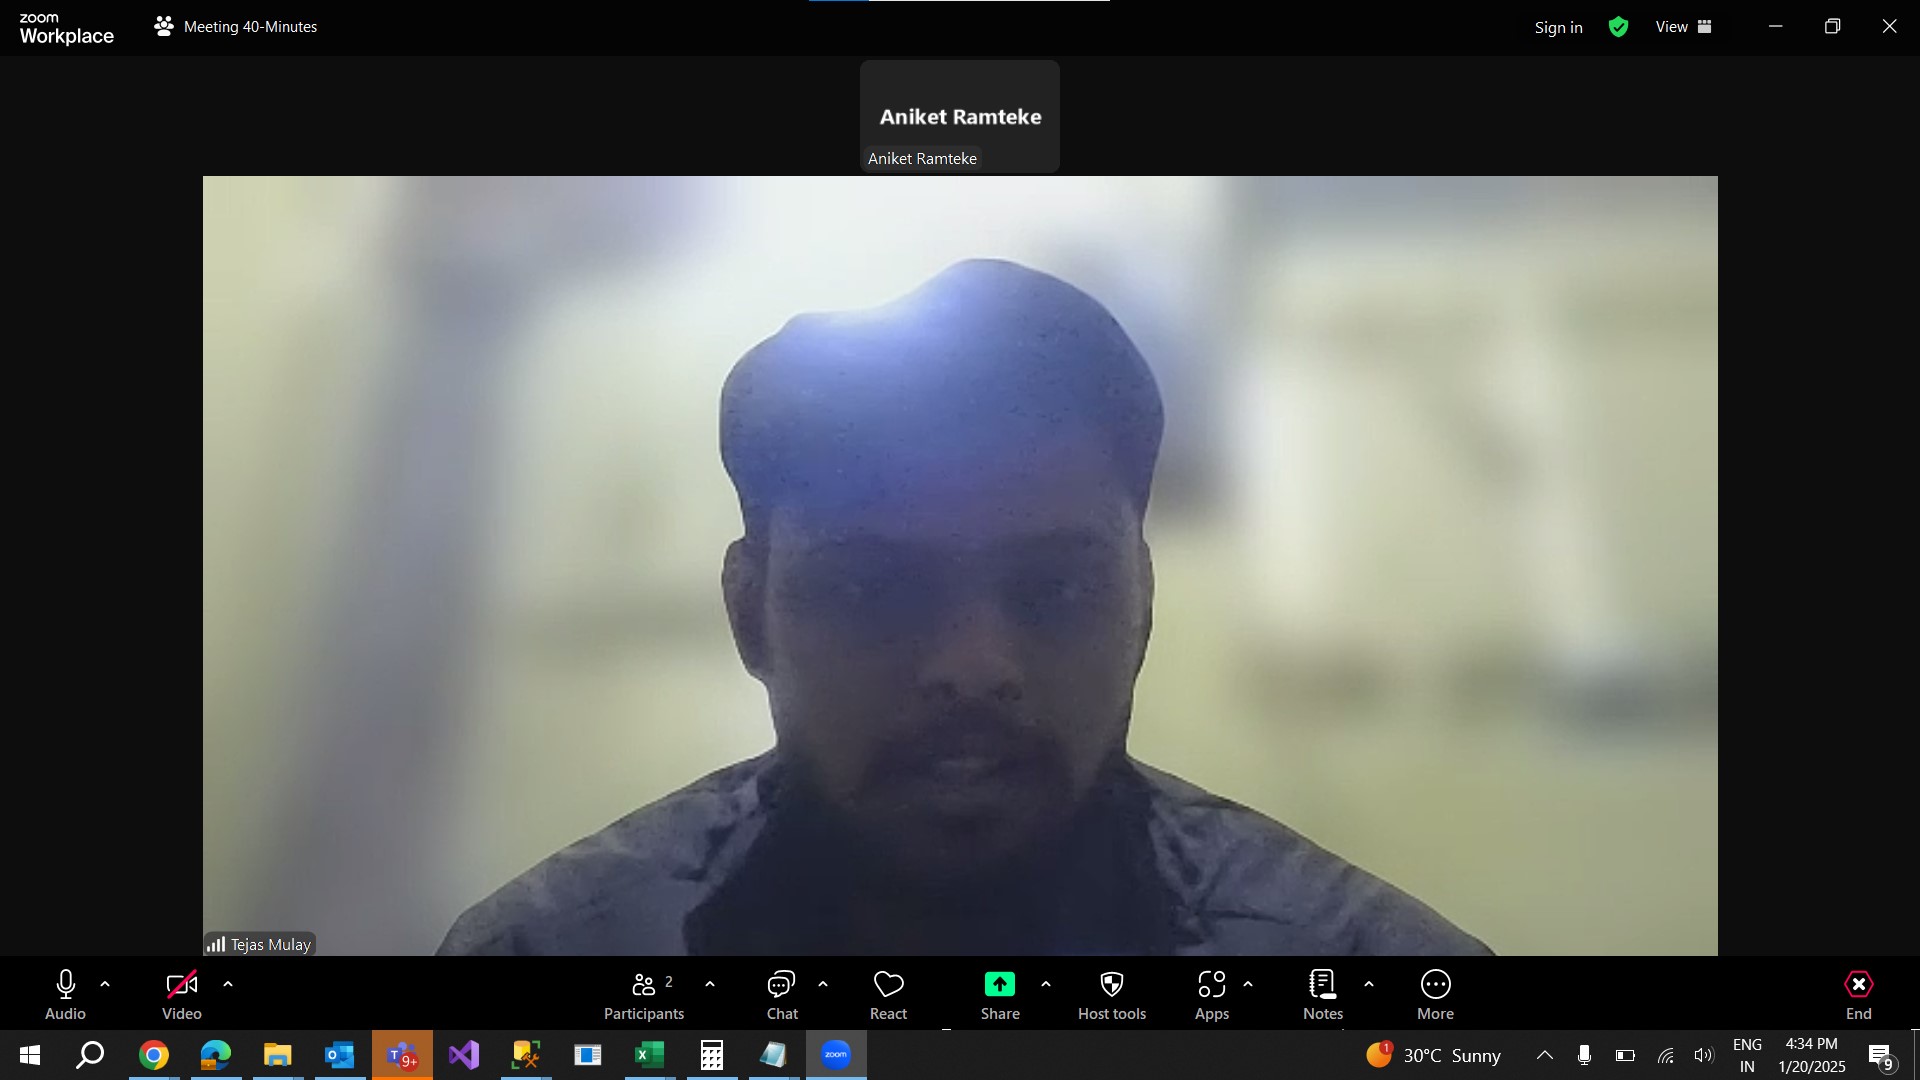Expand the Participants options arrow
The width and height of the screenshot is (1920, 1080).
tap(710, 985)
